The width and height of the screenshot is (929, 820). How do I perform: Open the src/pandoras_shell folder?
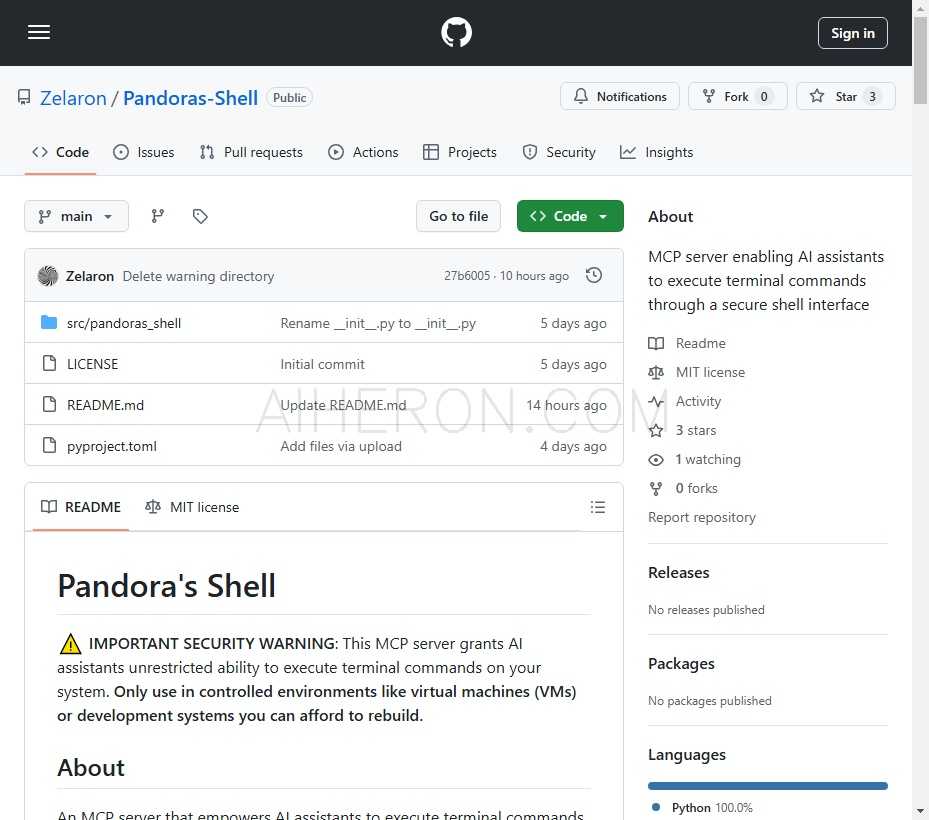124,323
